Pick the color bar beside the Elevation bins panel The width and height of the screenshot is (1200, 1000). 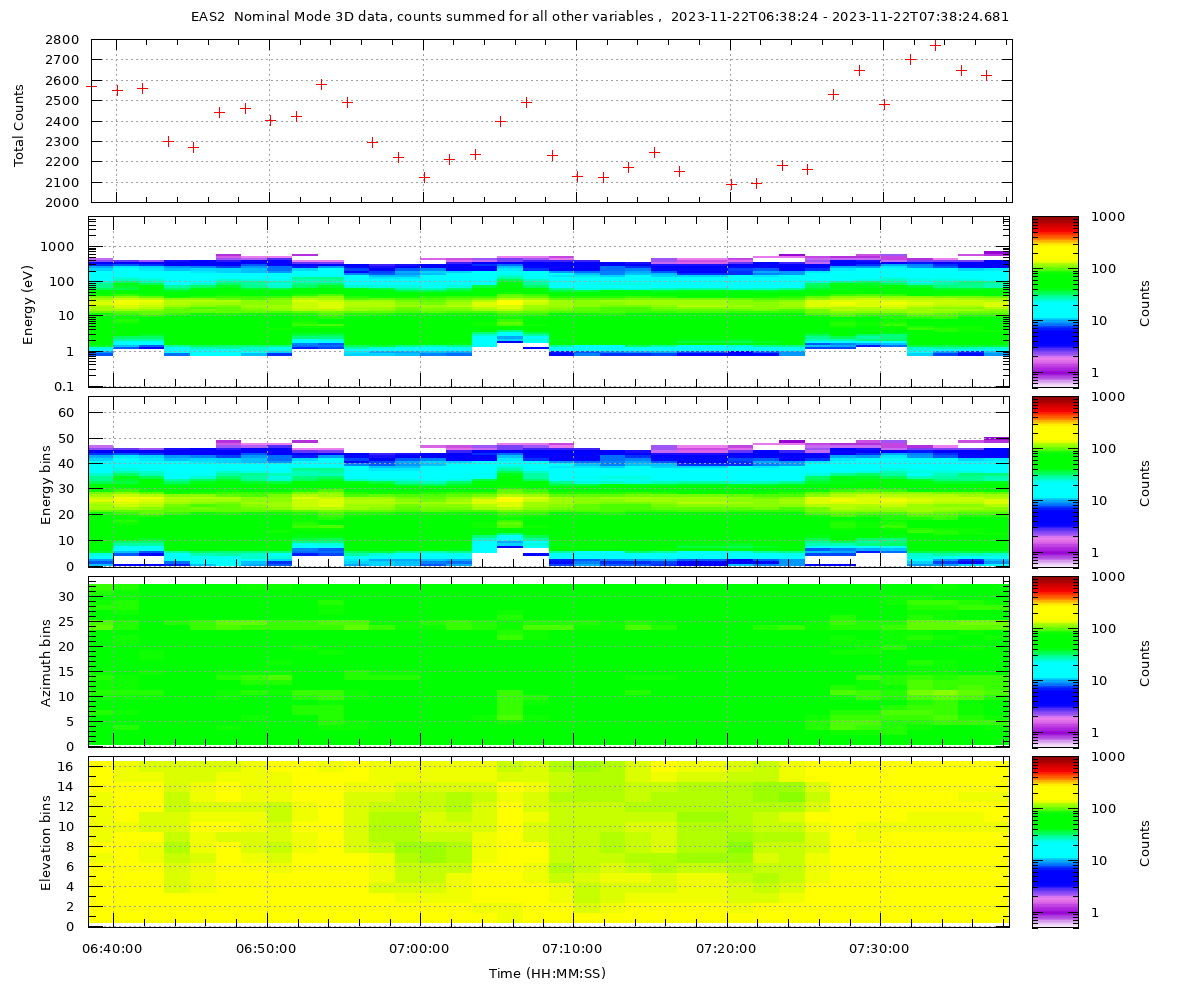point(1055,841)
